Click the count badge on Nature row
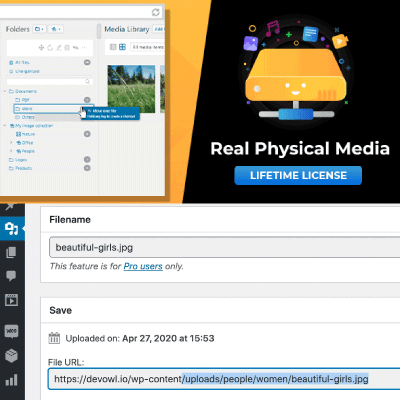The image size is (400, 400). 87,134
